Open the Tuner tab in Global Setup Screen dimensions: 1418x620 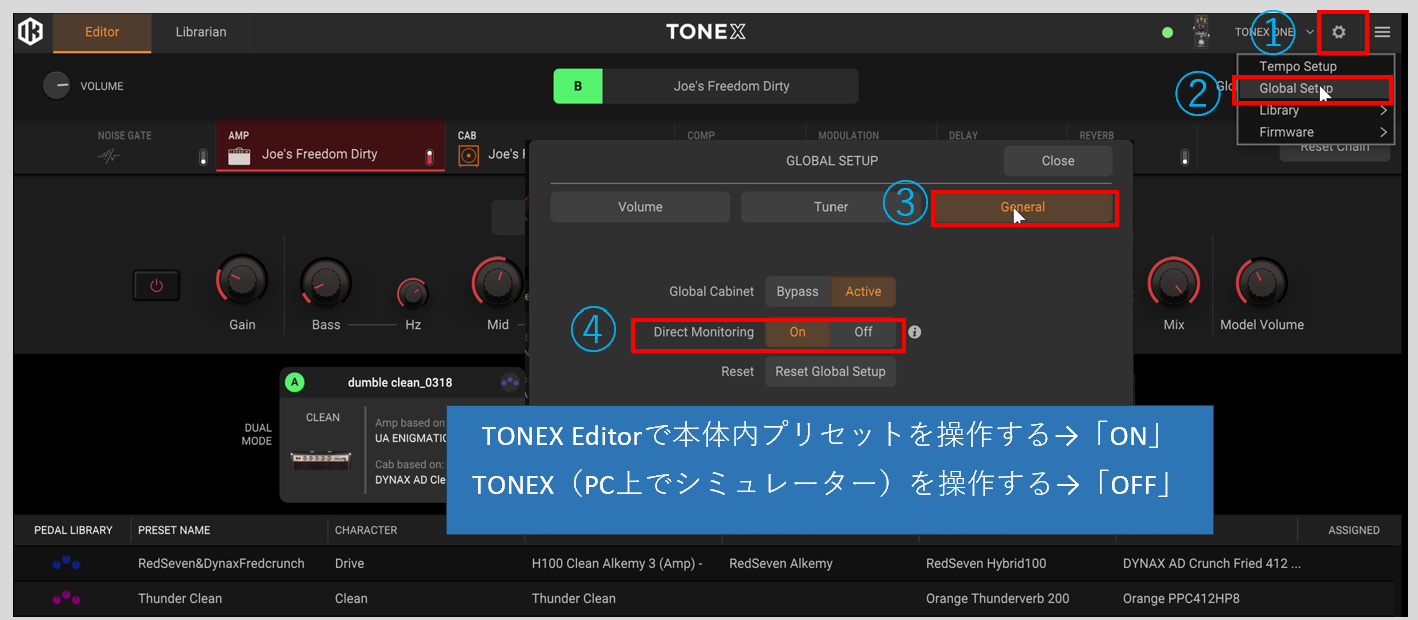[x=831, y=207]
